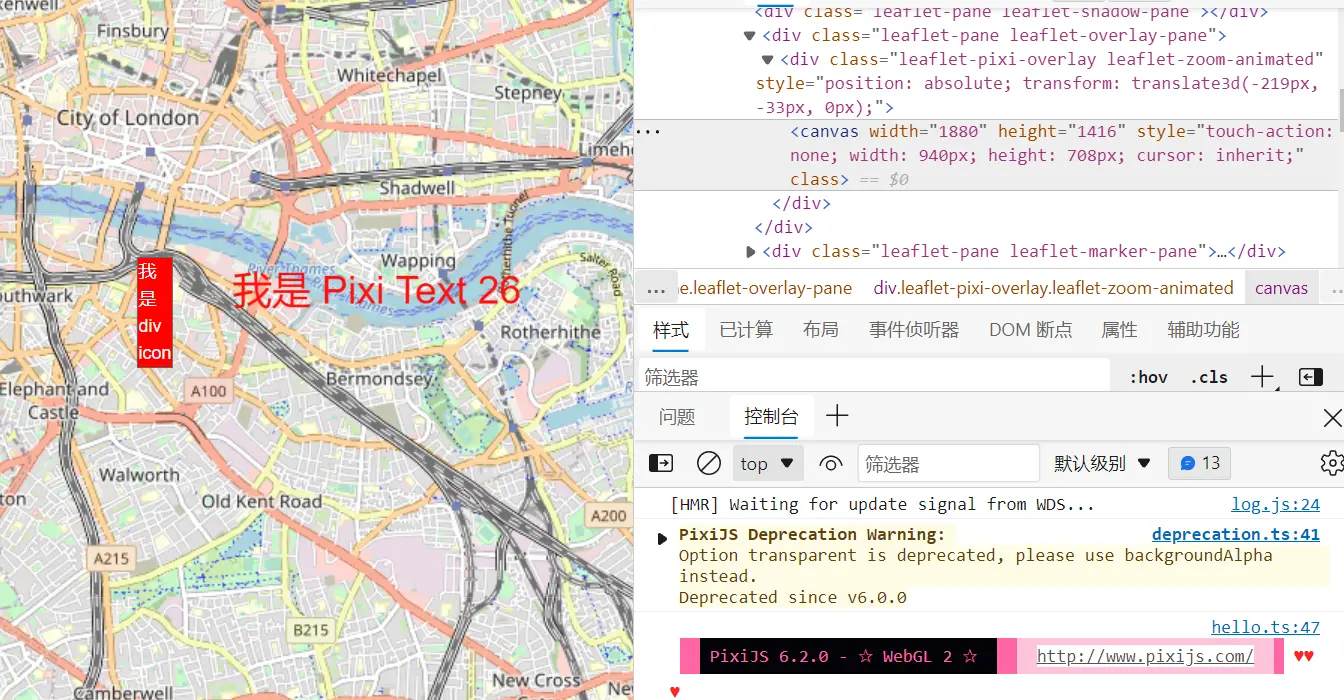Expand leaflet-marker-pane div node
This screenshot has height=700, width=1344.
tap(751, 252)
